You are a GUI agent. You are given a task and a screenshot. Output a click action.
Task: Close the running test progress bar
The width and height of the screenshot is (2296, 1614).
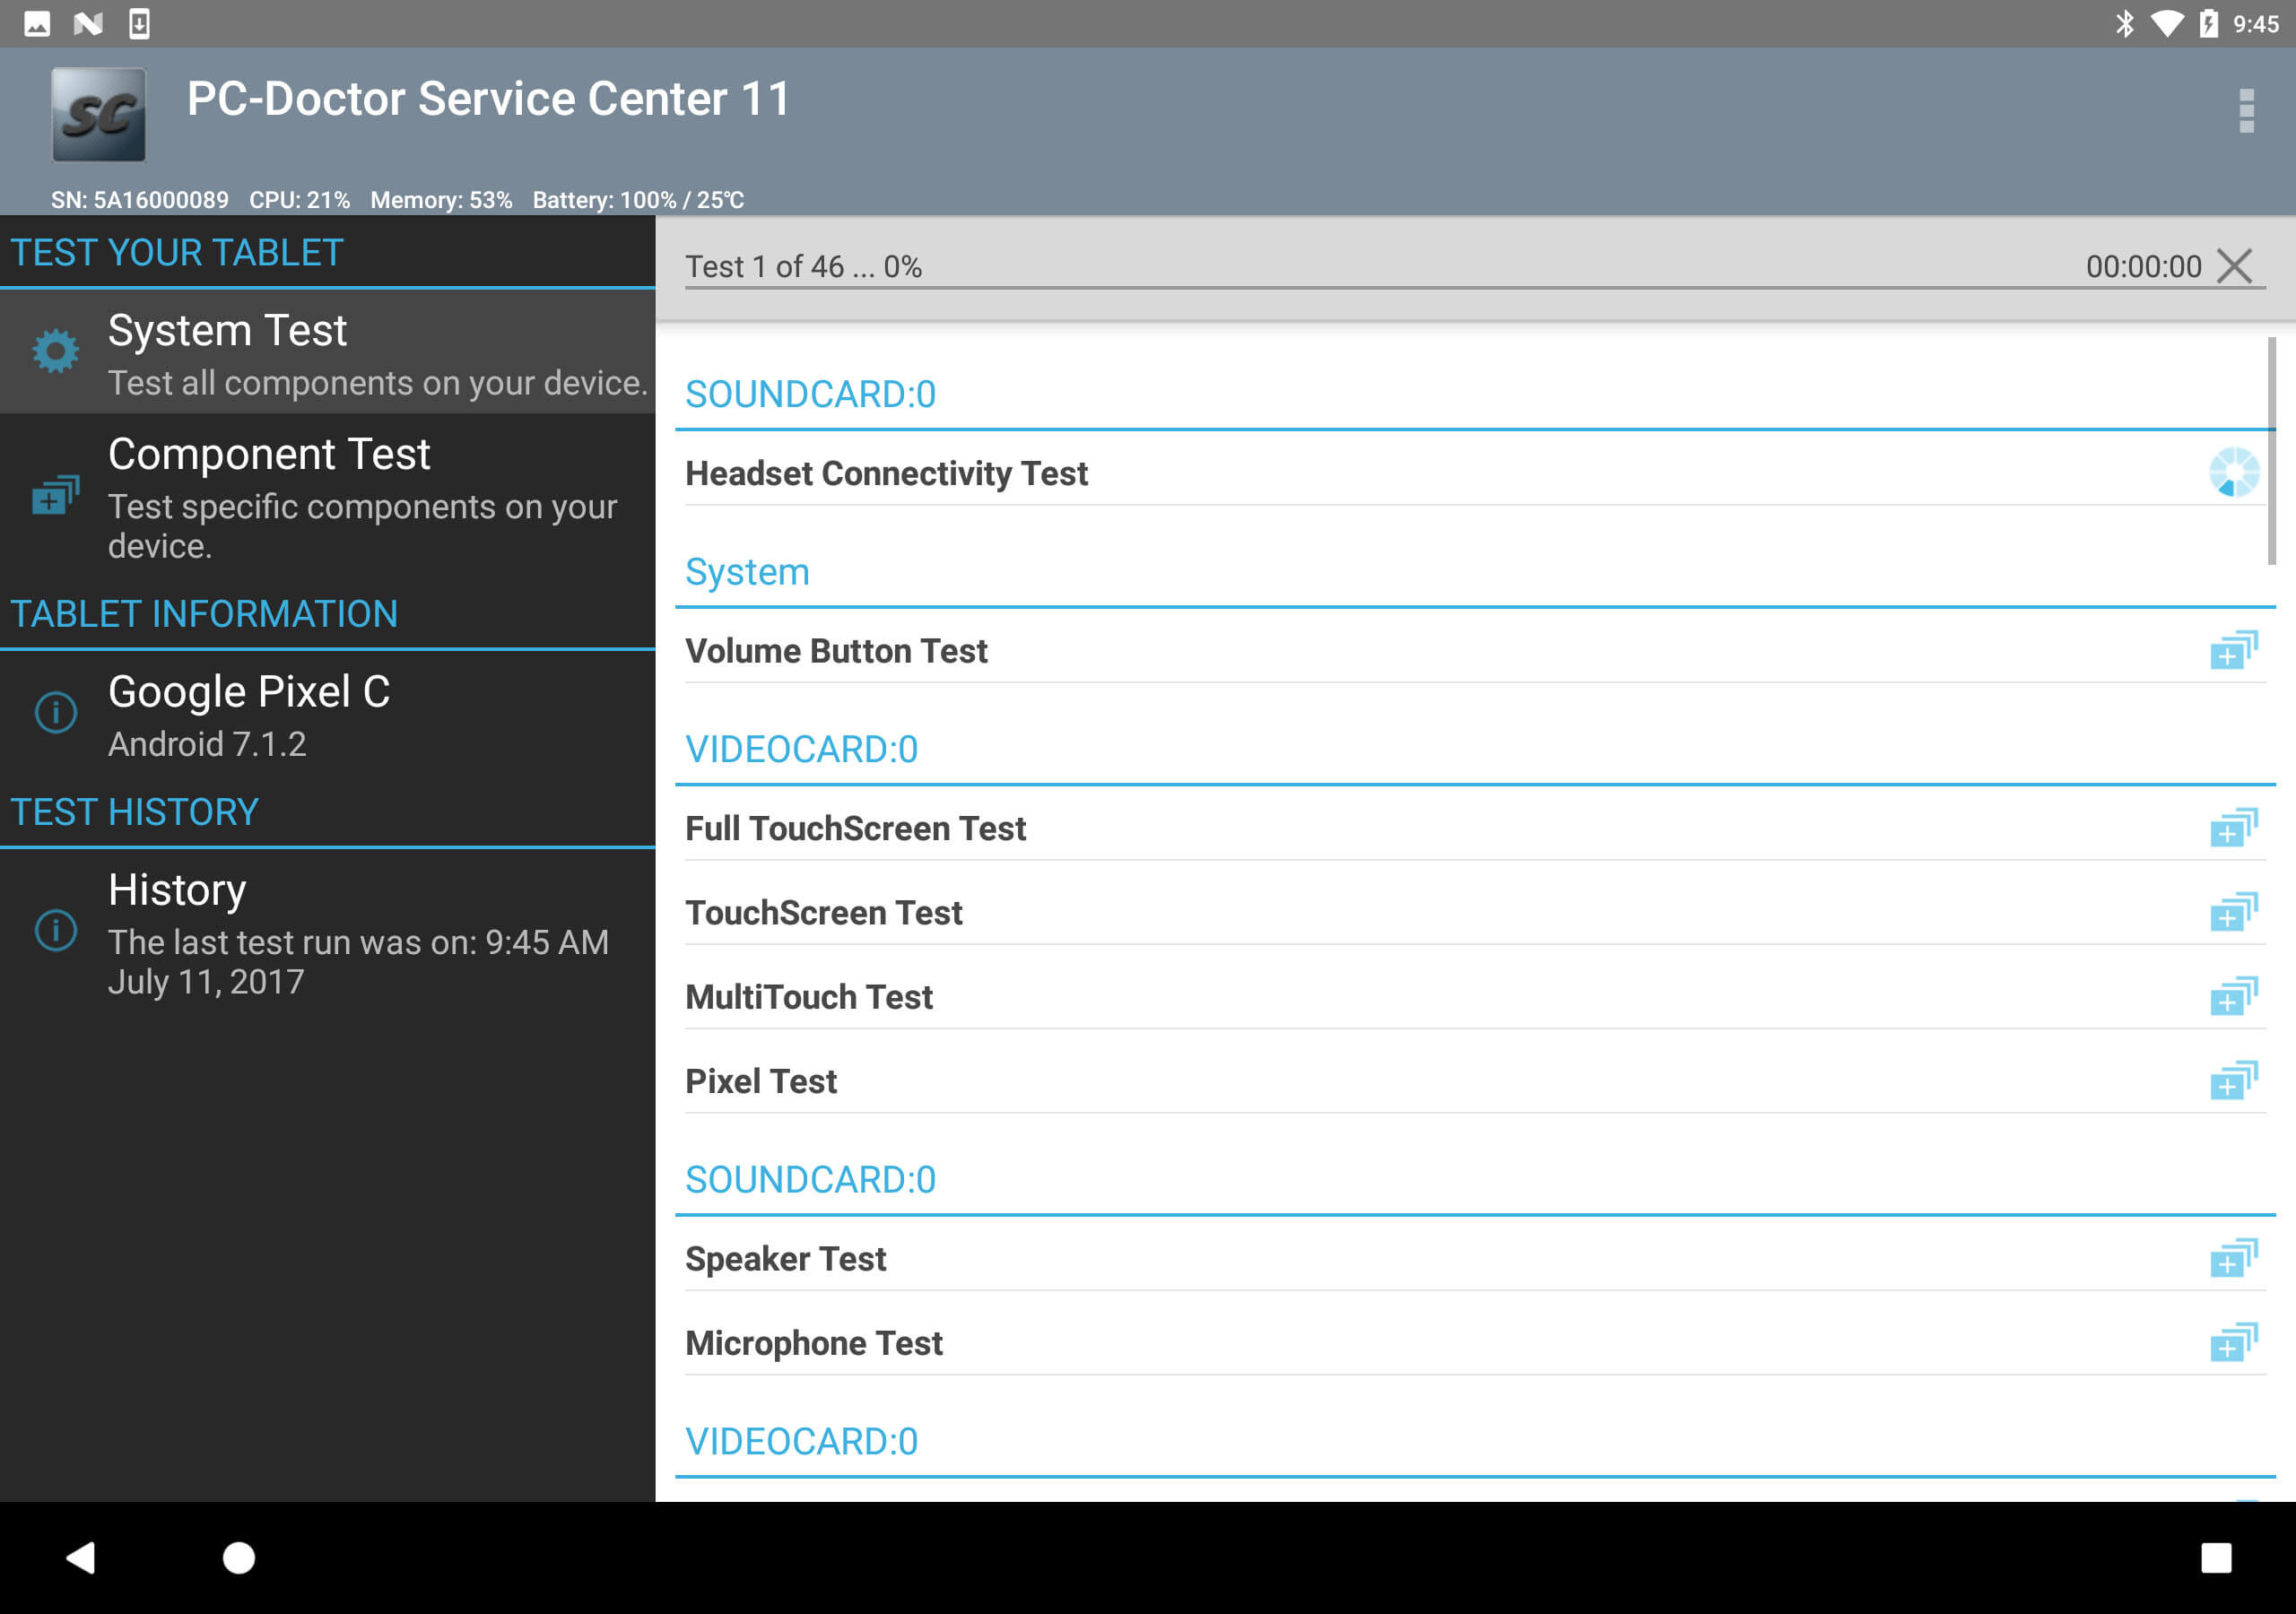(2239, 265)
